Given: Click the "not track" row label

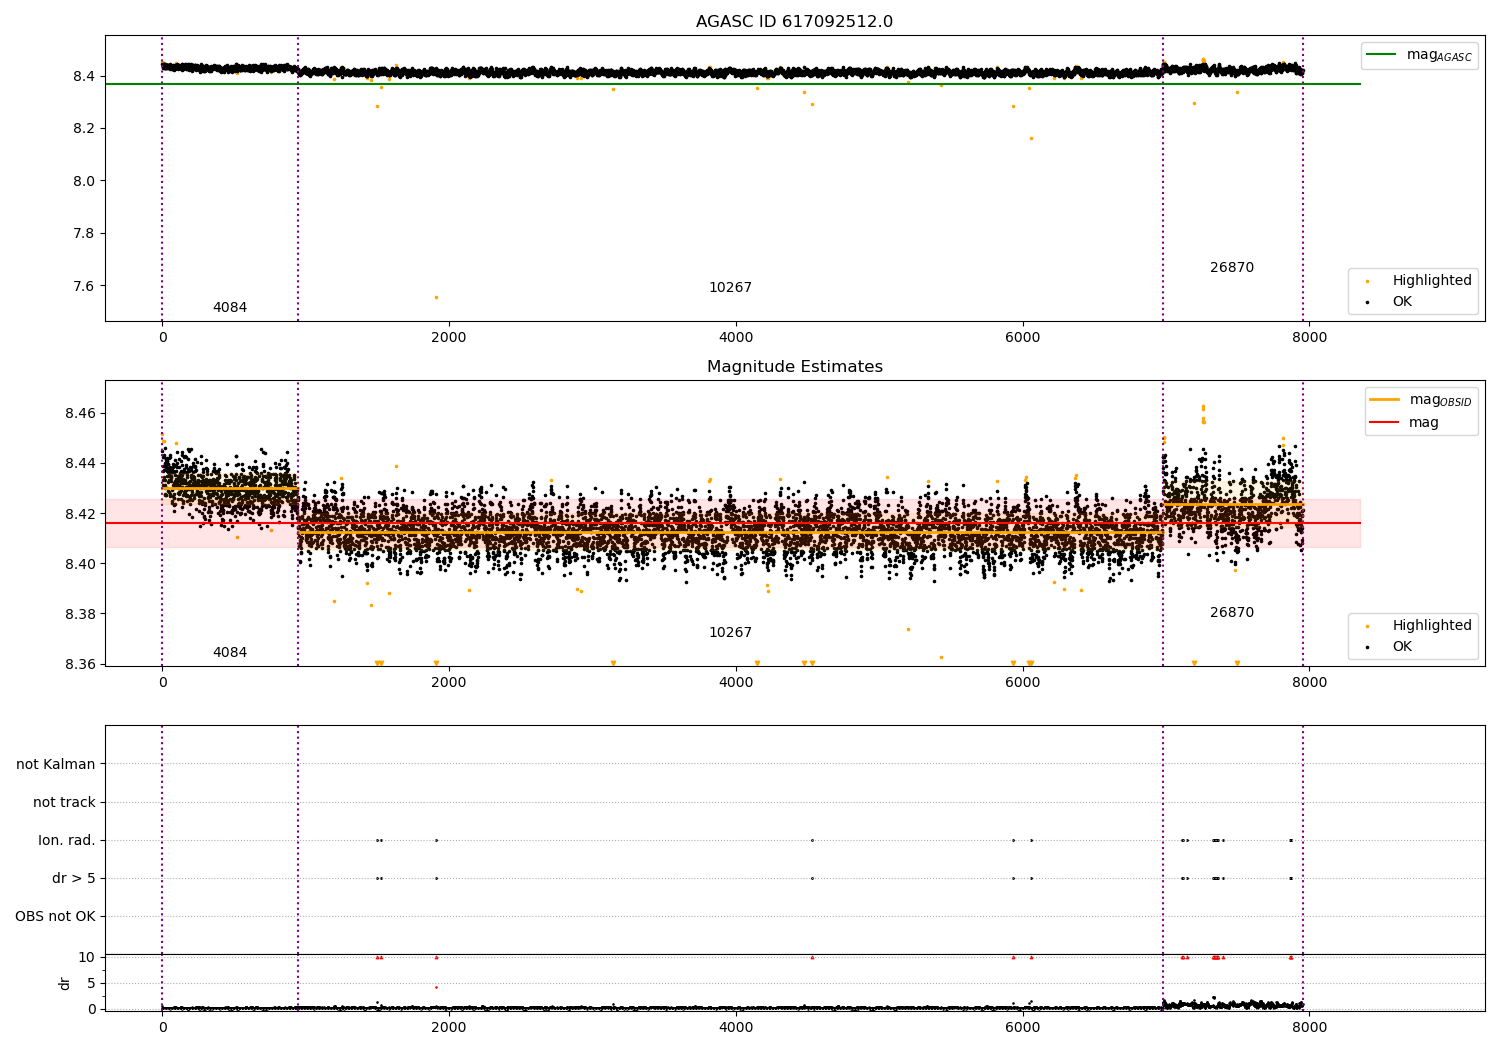Looking at the screenshot, I should (64, 802).
